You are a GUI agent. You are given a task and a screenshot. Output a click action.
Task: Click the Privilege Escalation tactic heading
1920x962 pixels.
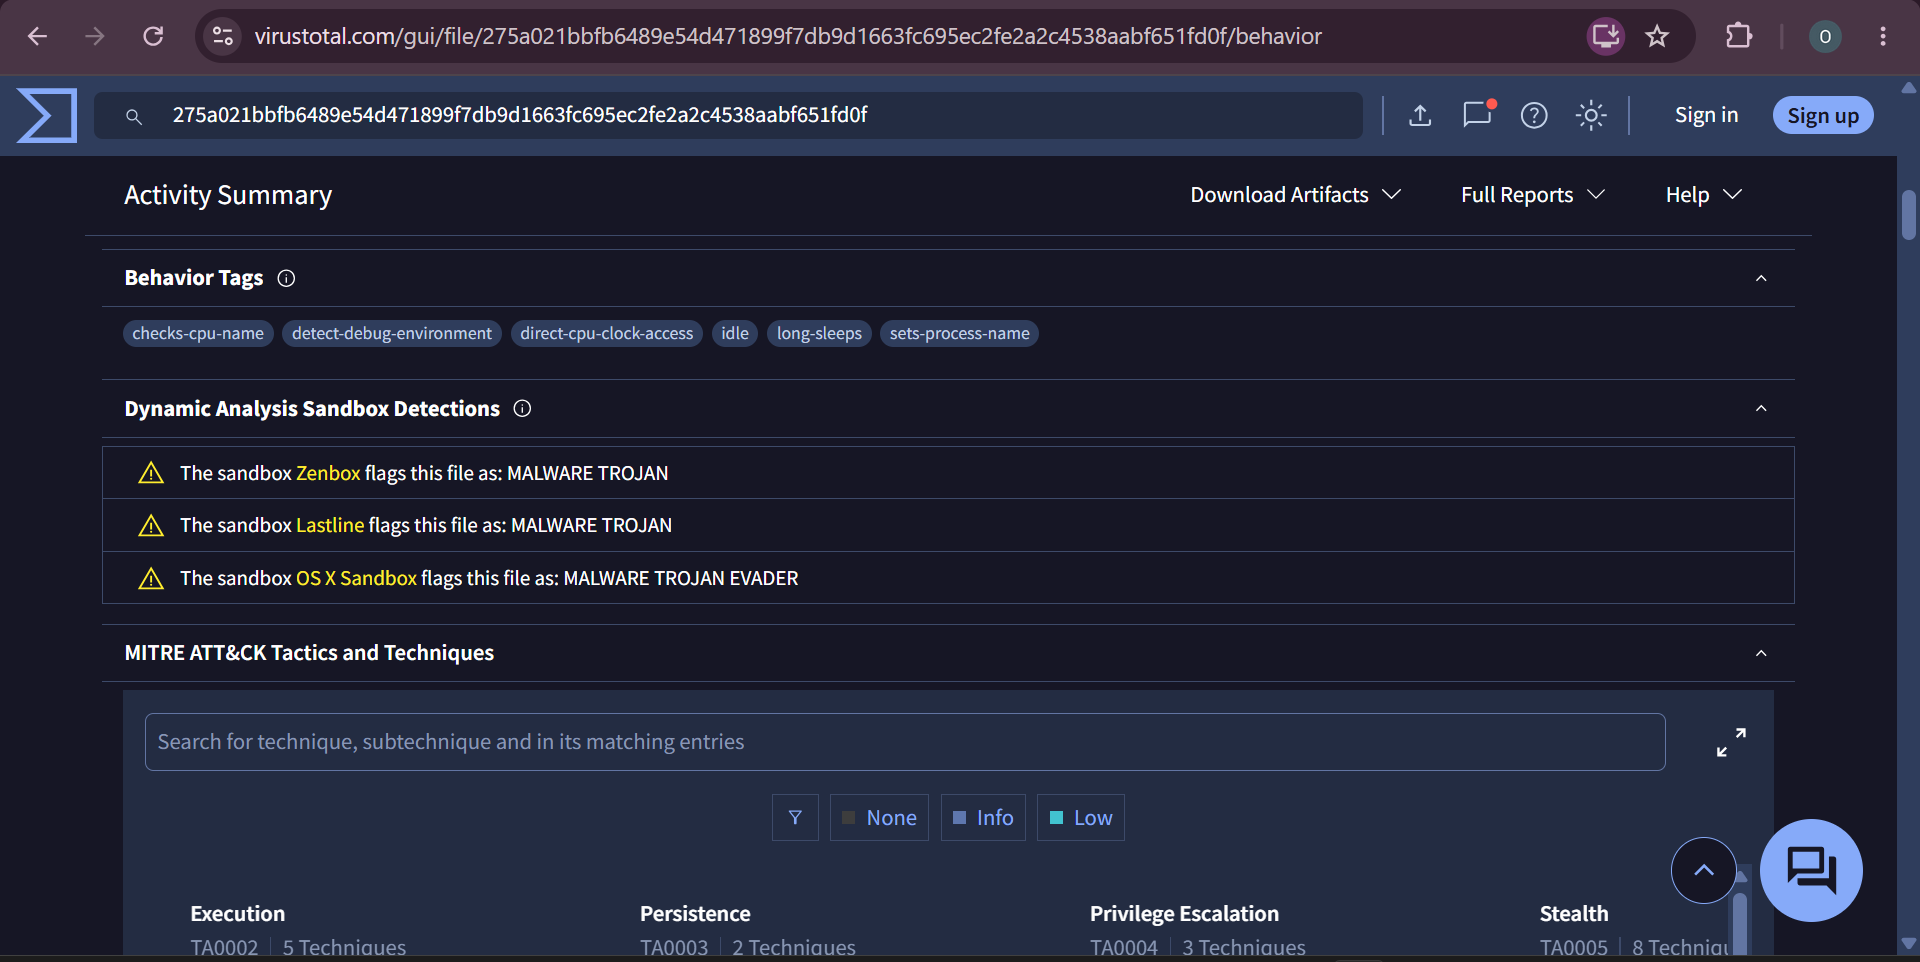pyautogui.click(x=1184, y=913)
